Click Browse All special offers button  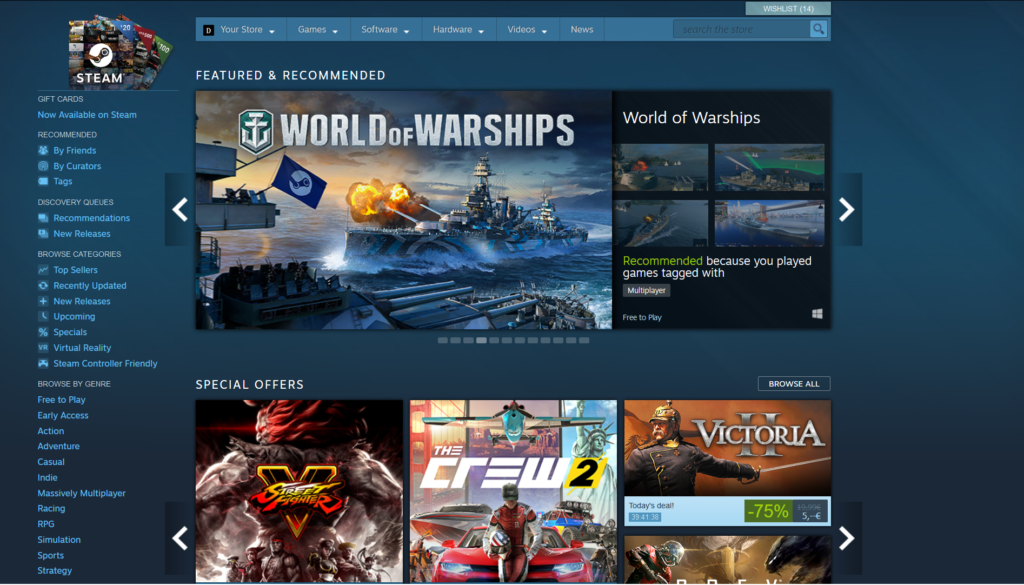793,383
